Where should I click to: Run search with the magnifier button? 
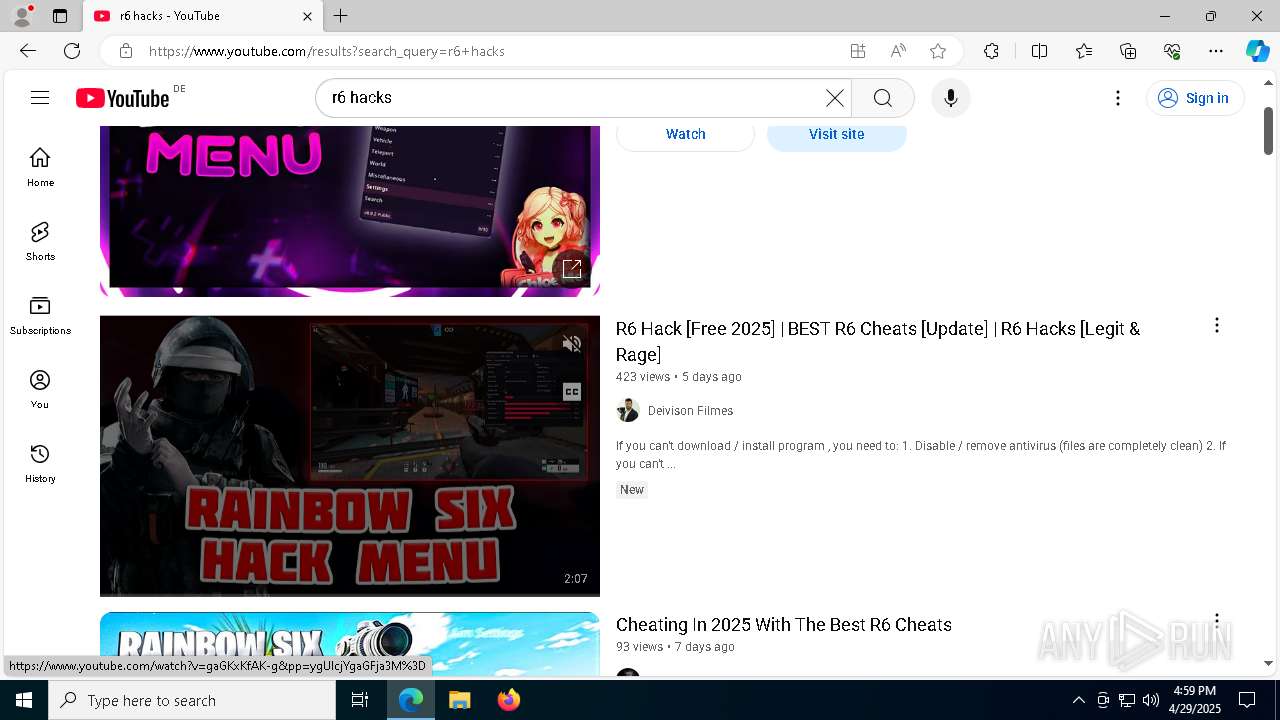(882, 97)
